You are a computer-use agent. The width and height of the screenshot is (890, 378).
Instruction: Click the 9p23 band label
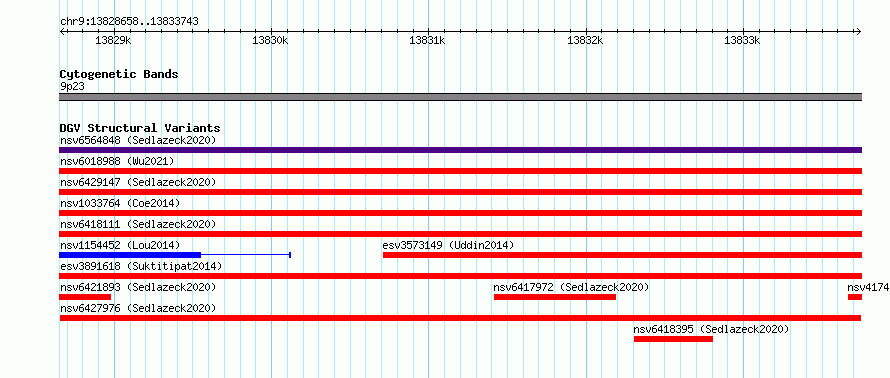[72, 87]
